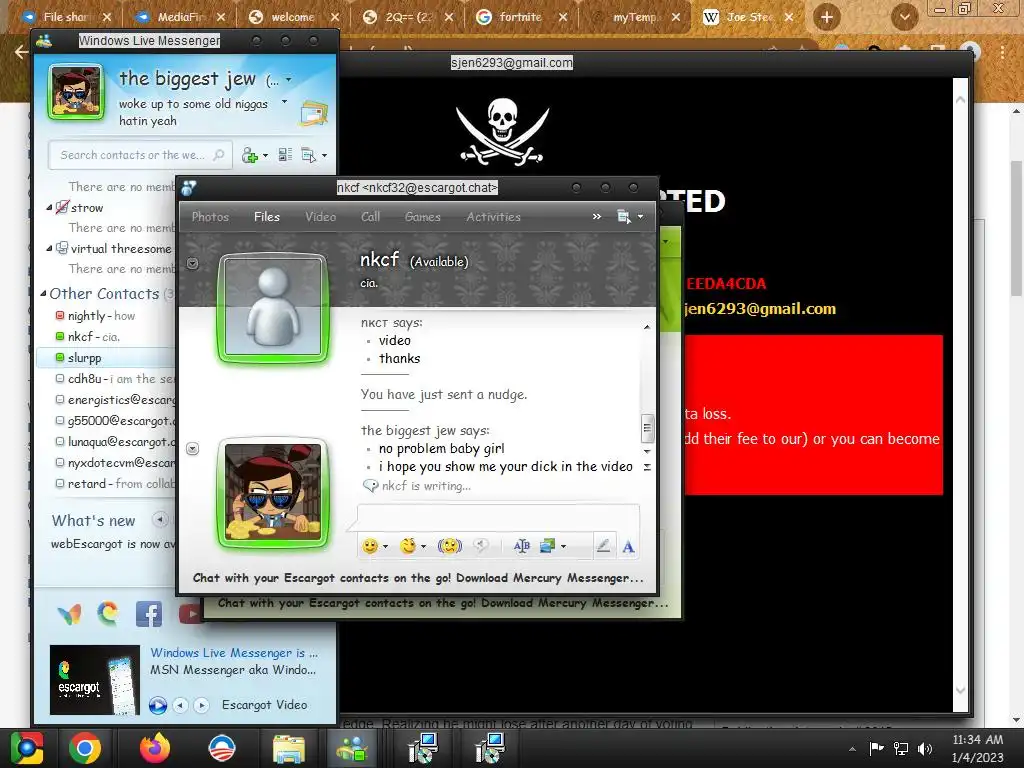Open the Activities tab in chat window
1024x768 pixels.
493,217
